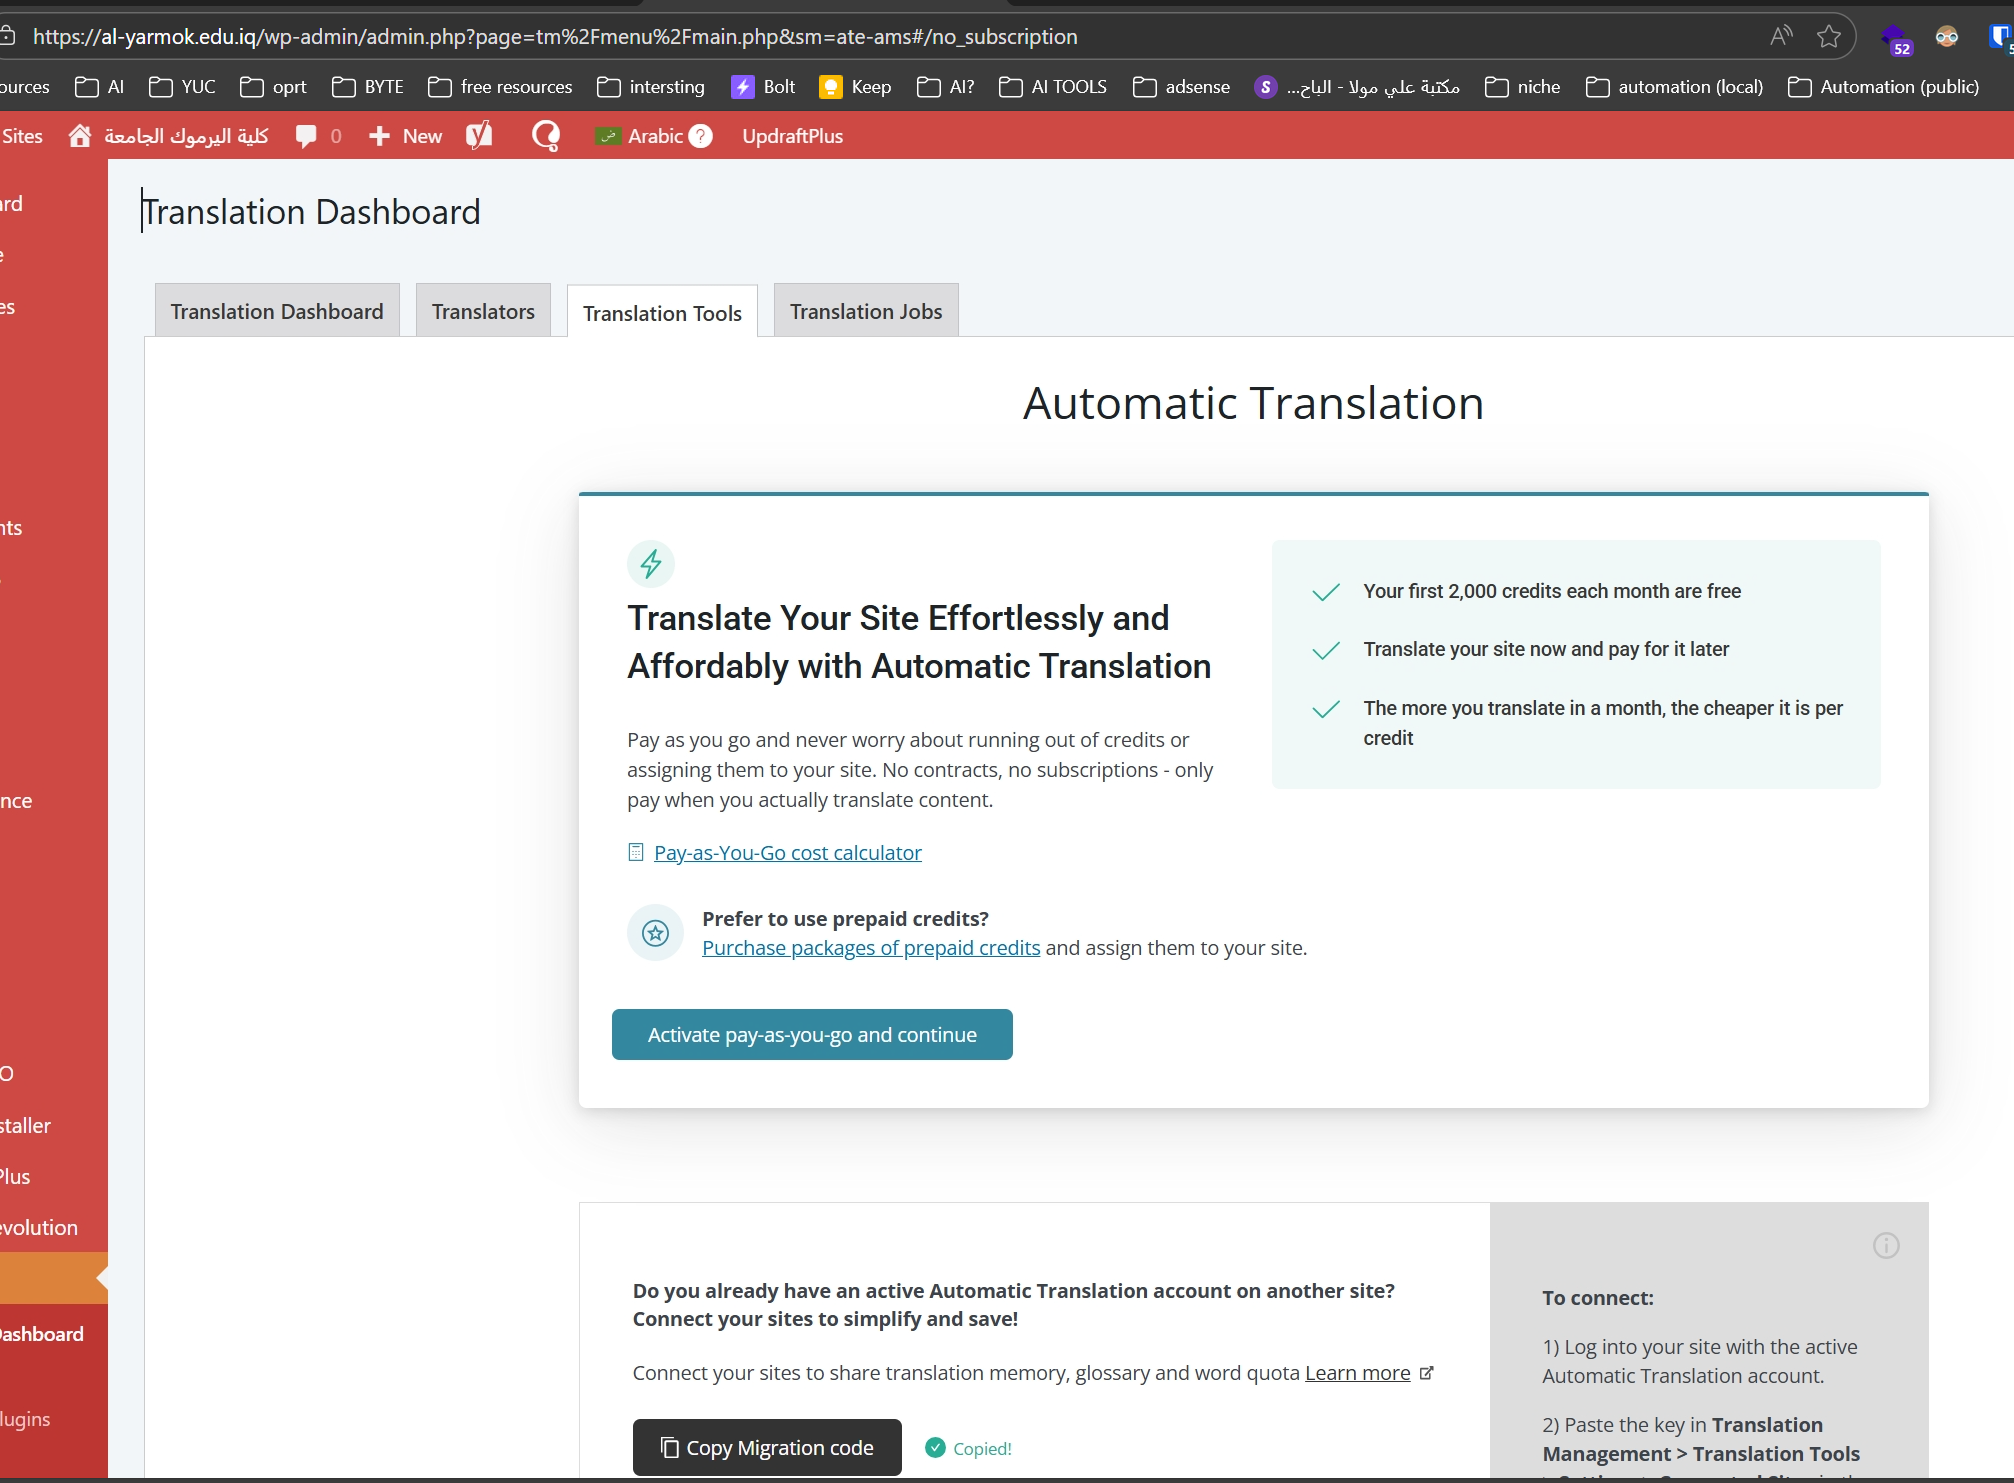Click the info icon in To connect panel

click(x=1885, y=1245)
